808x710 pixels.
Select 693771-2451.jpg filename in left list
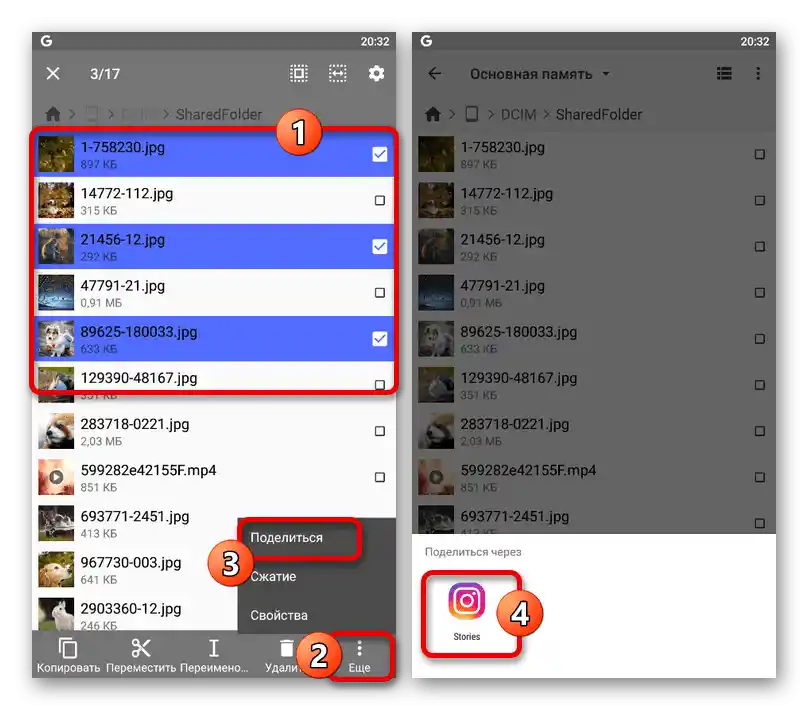coord(134,516)
